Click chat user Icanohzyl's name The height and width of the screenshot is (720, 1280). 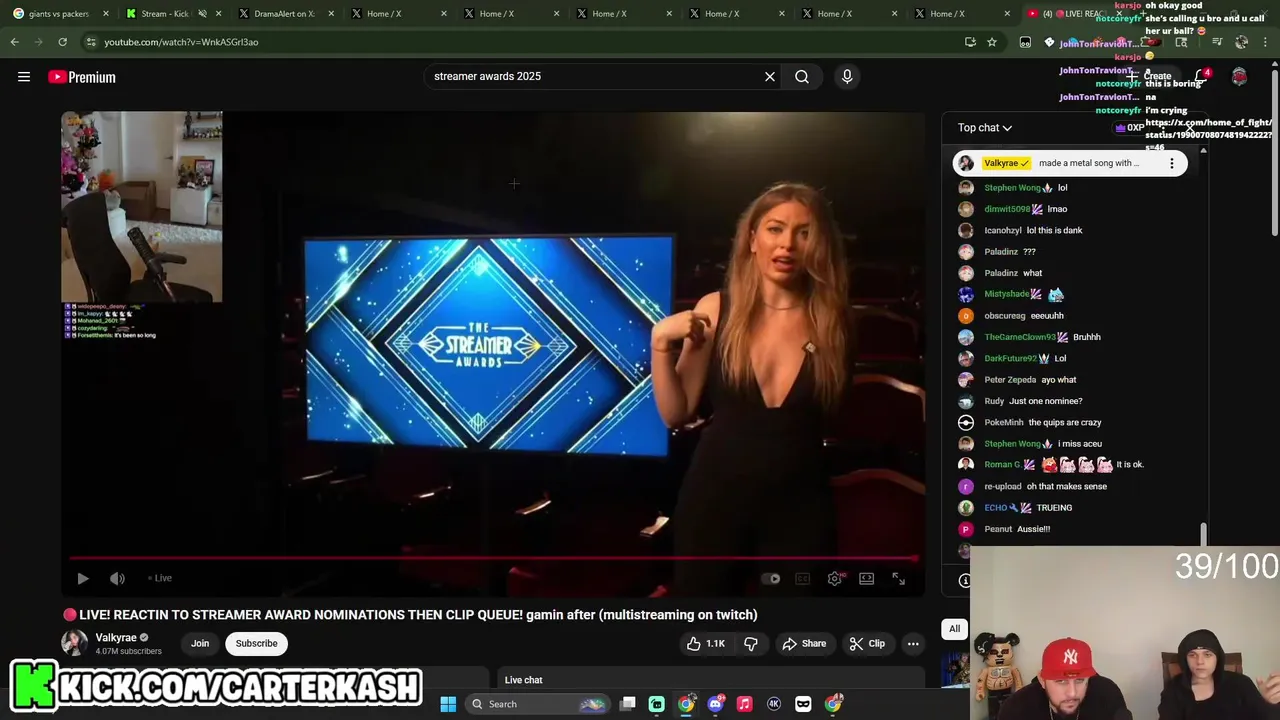1003,230
